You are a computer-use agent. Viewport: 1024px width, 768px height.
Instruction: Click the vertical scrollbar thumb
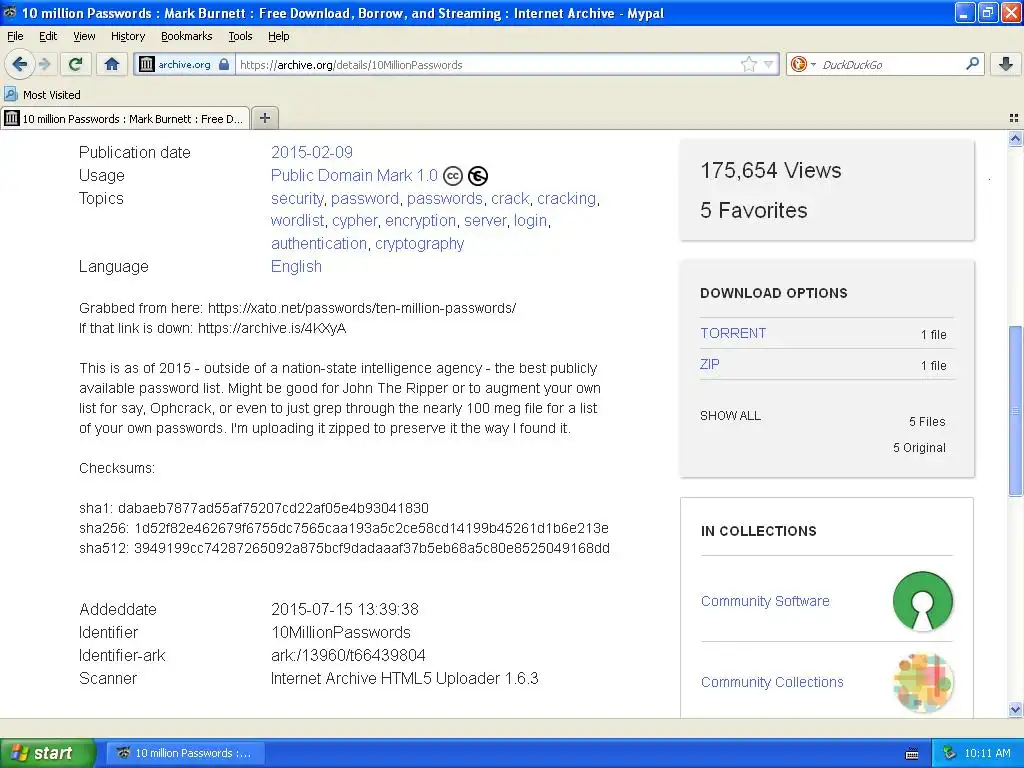(x=1015, y=410)
